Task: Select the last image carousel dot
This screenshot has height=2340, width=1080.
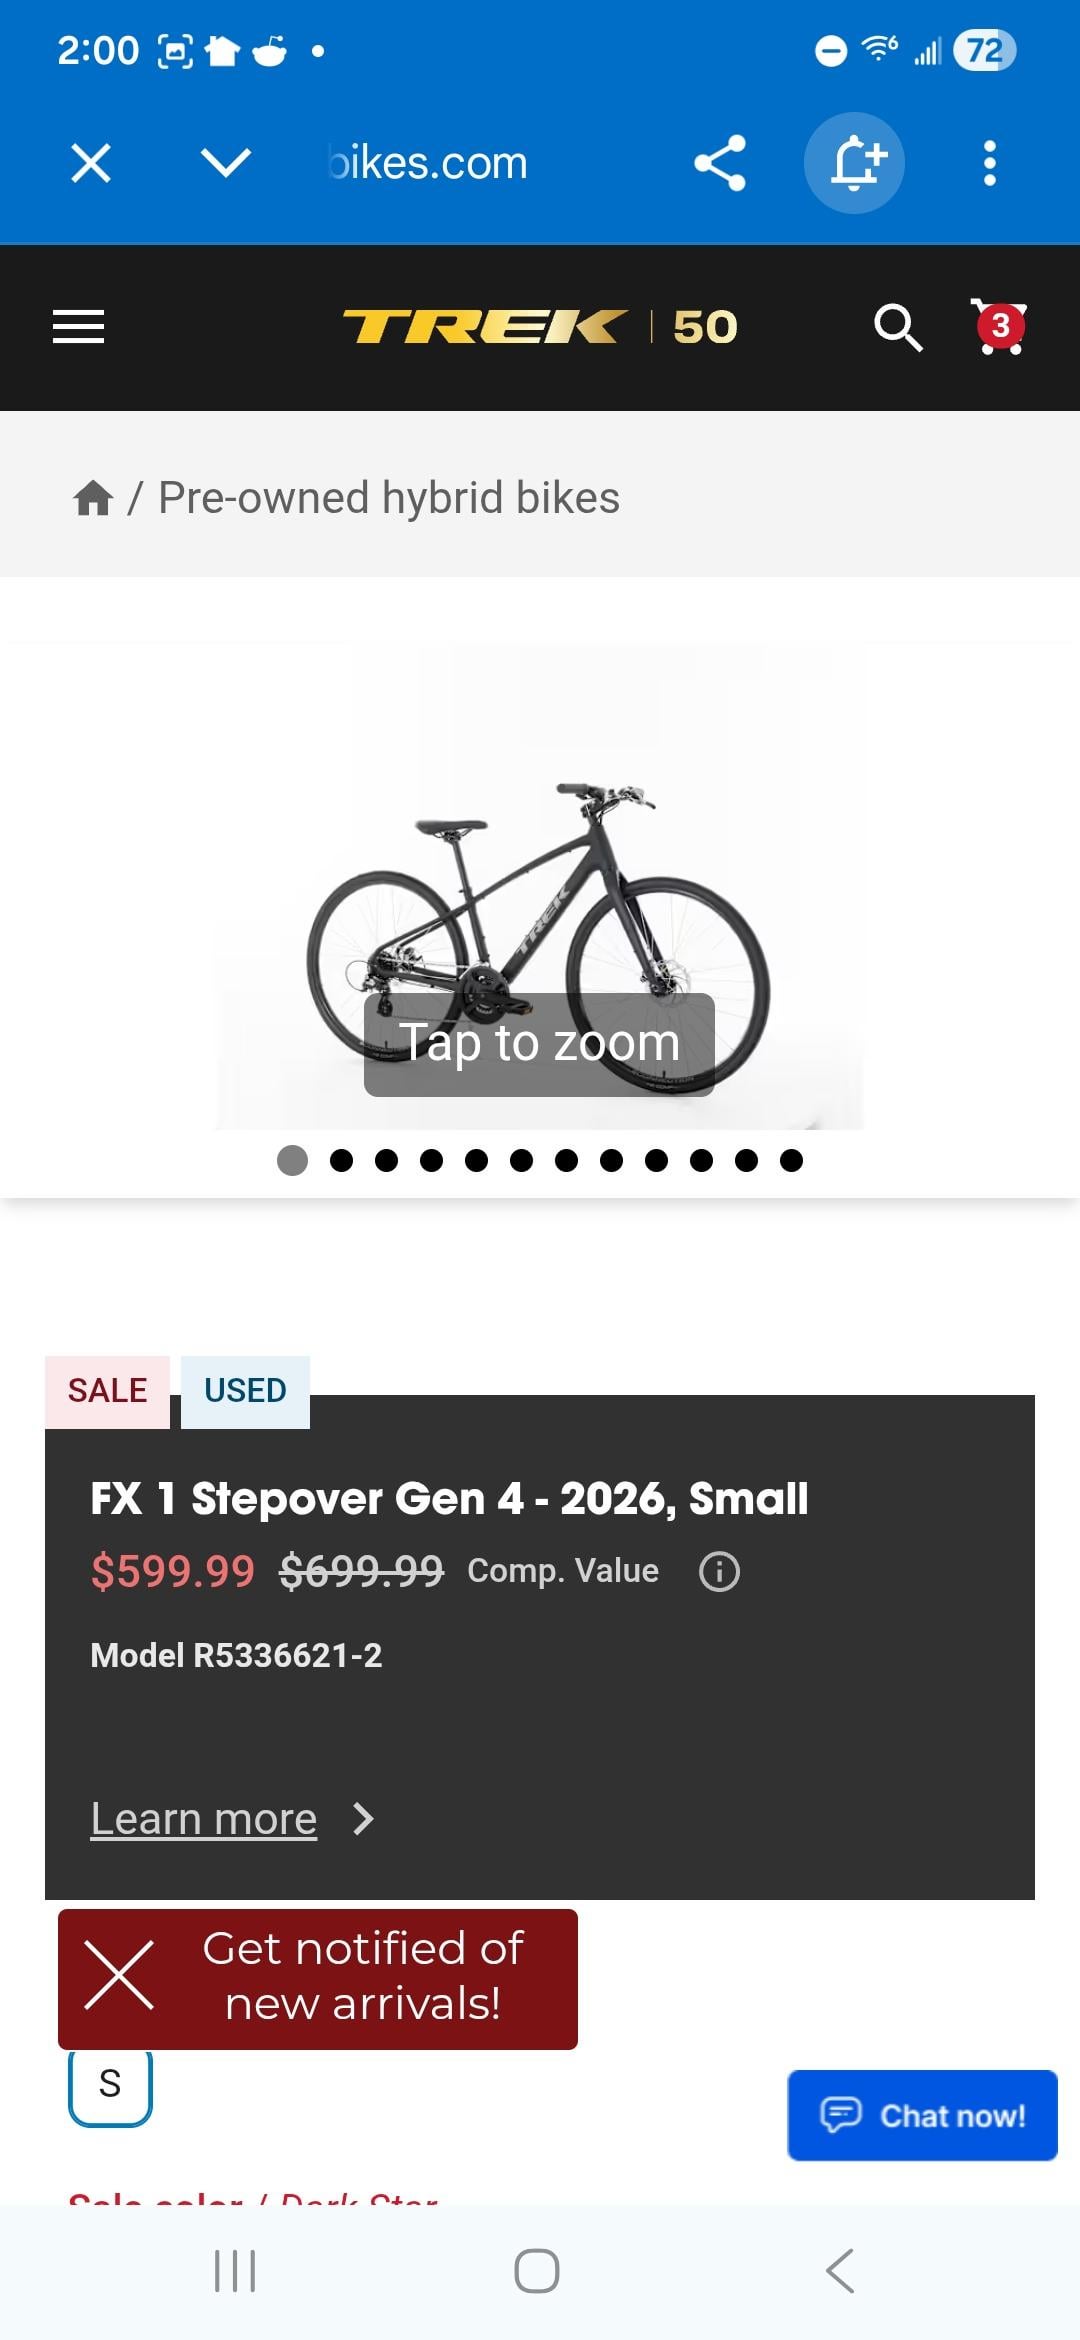Action: click(791, 1160)
